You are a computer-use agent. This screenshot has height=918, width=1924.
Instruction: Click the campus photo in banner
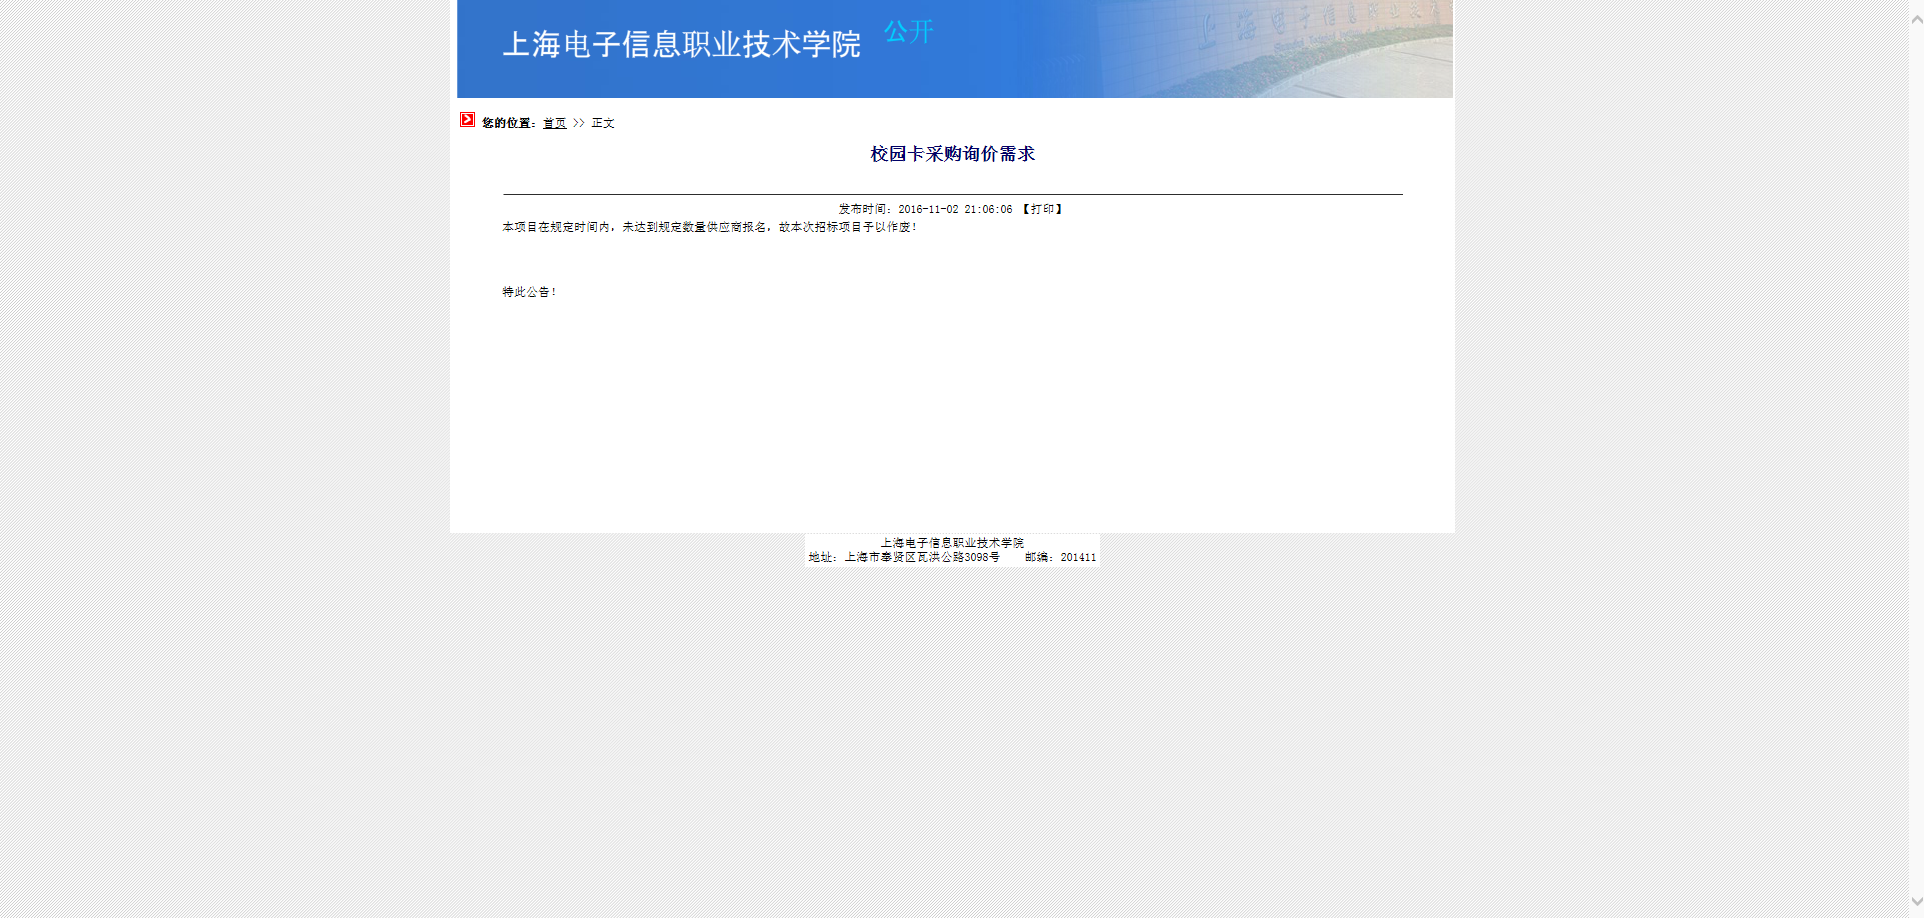click(1300, 50)
